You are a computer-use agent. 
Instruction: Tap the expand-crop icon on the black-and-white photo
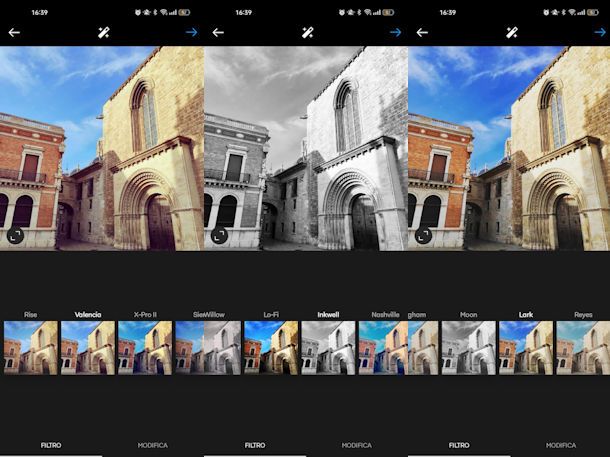tap(219, 236)
